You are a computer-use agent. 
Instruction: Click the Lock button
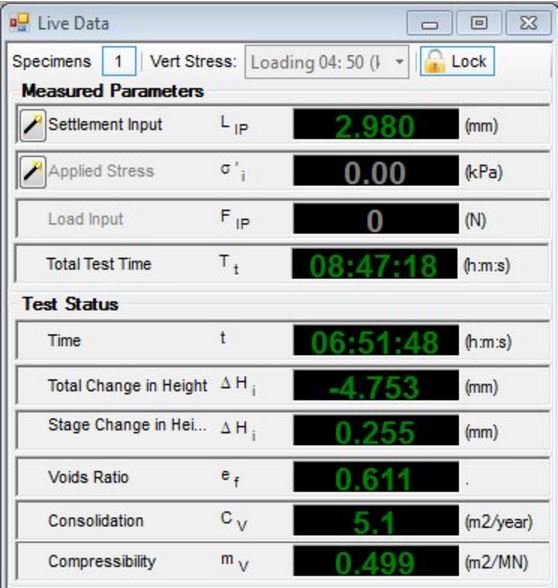coord(457,61)
